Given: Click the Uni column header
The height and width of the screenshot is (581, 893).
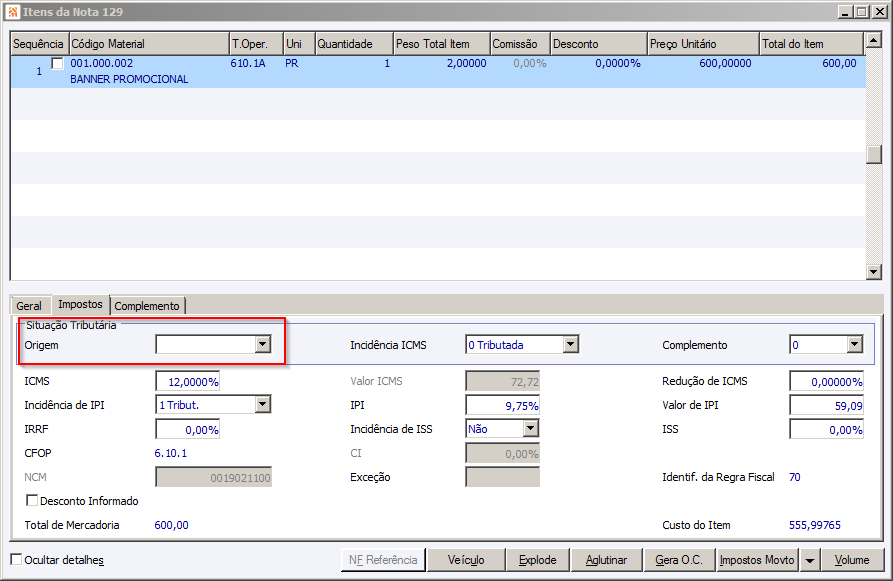Looking at the screenshot, I should [299, 44].
